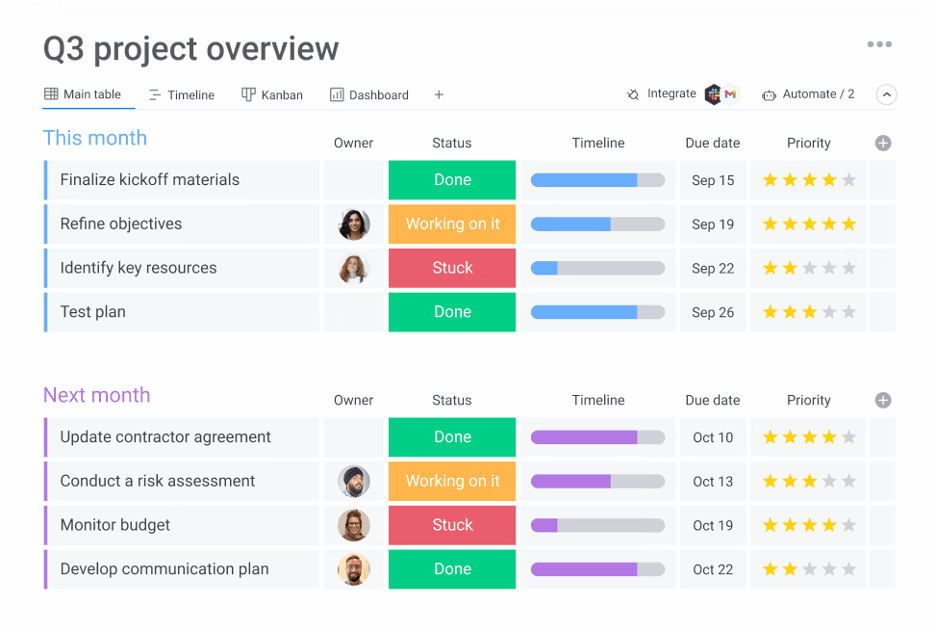Screen dimensions: 936x632
Task: Click the timeline progress bar for Finalize kickoff materials
Action: [x=598, y=180]
